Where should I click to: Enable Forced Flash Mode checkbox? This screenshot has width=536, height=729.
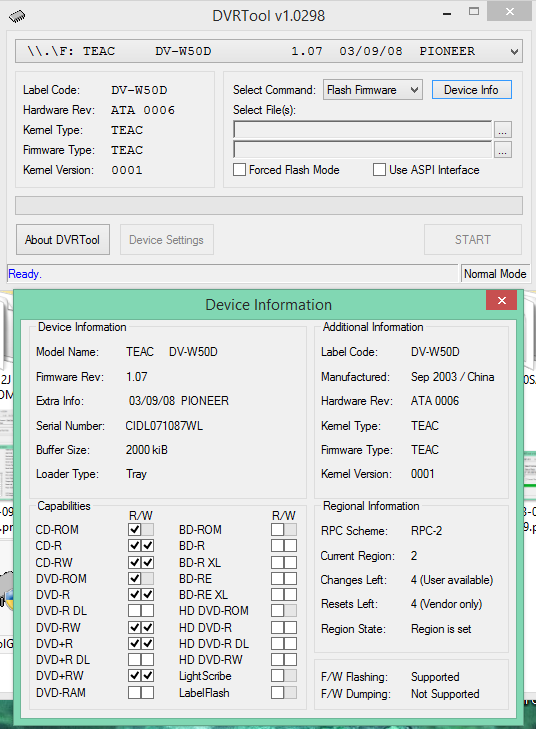coord(239,170)
